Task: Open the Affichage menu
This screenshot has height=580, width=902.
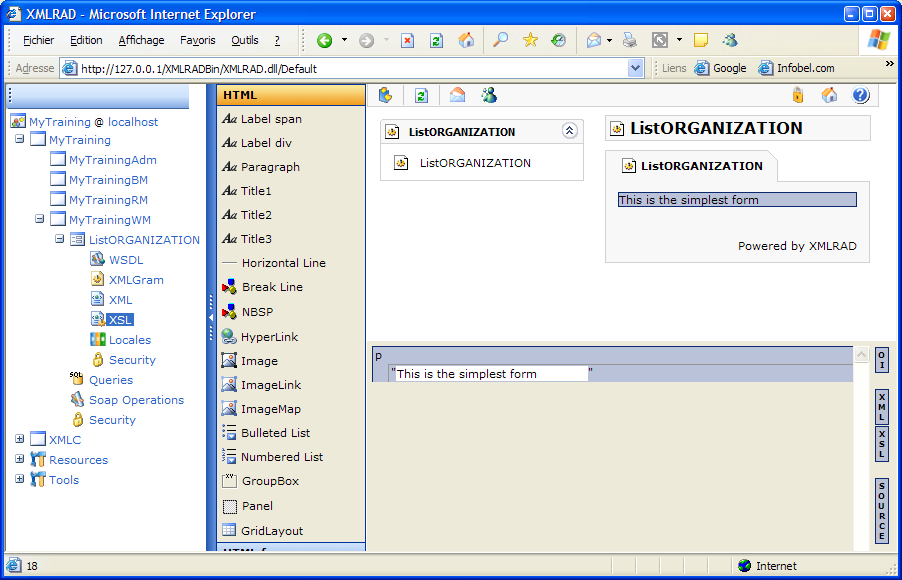Action: 141,41
